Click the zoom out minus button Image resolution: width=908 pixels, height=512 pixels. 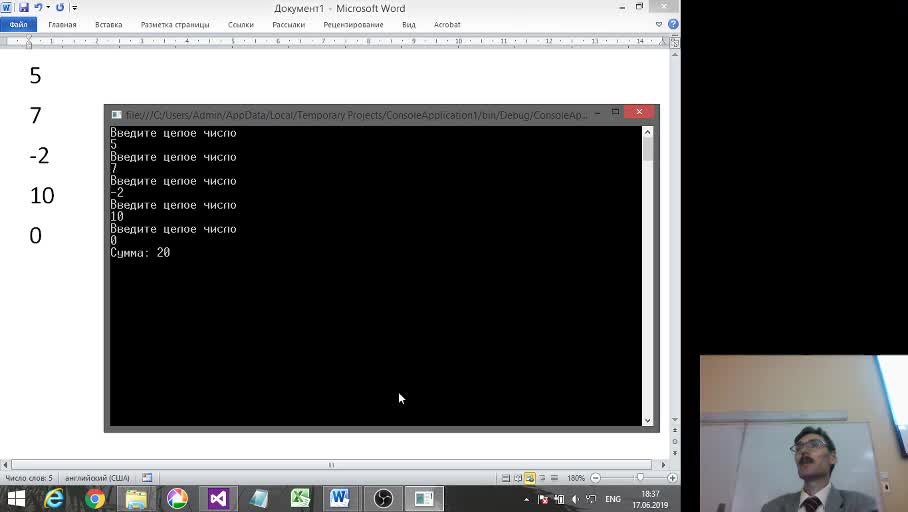coord(595,478)
